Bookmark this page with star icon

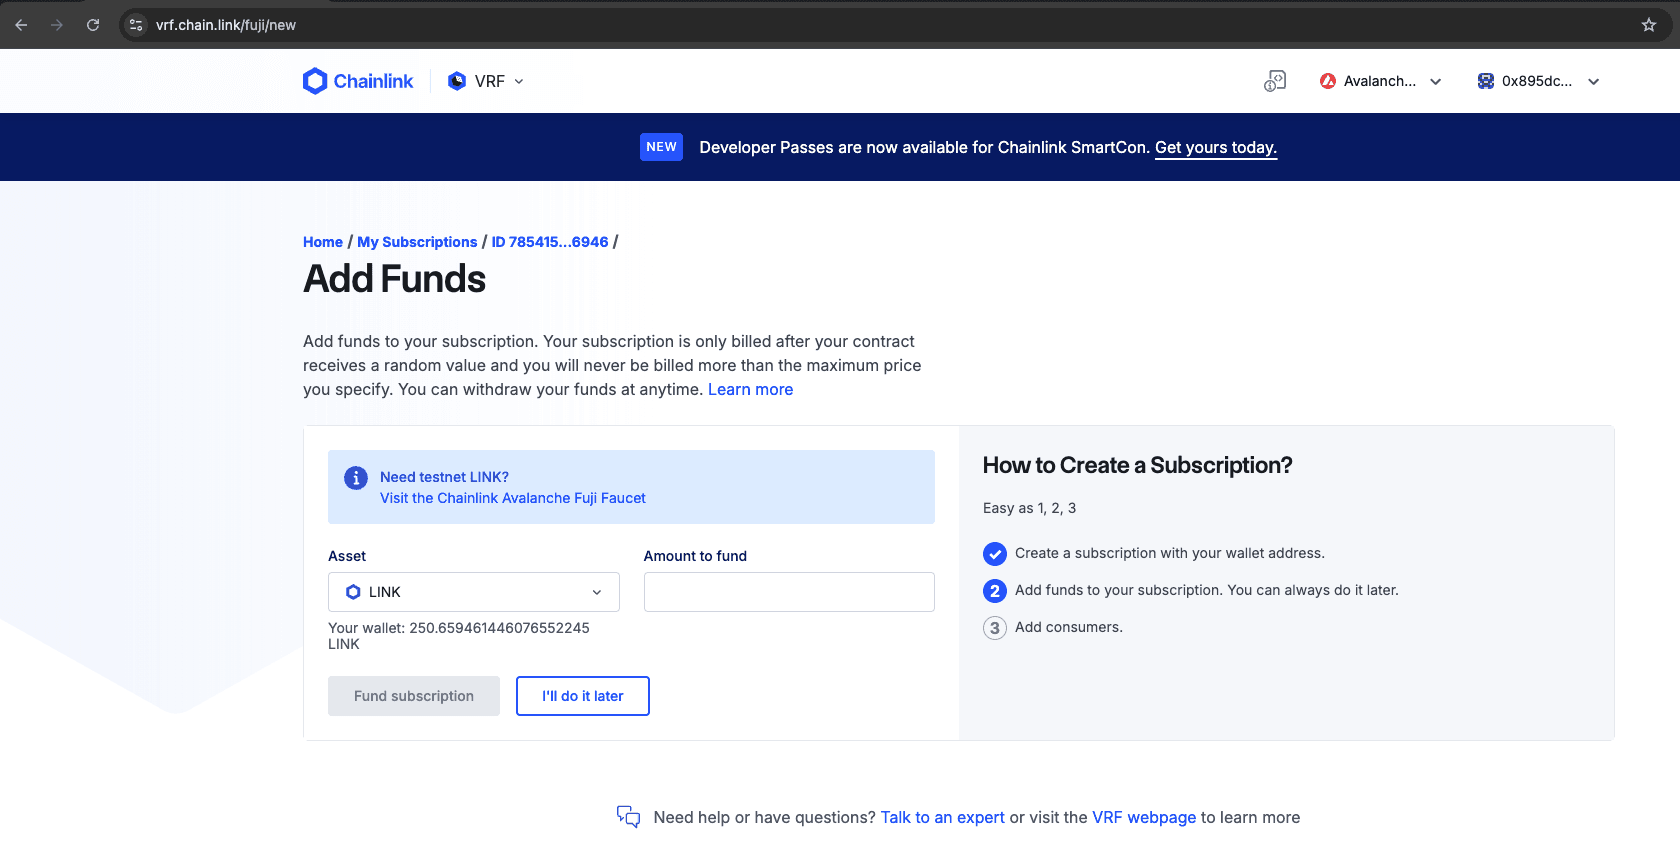(1649, 25)
